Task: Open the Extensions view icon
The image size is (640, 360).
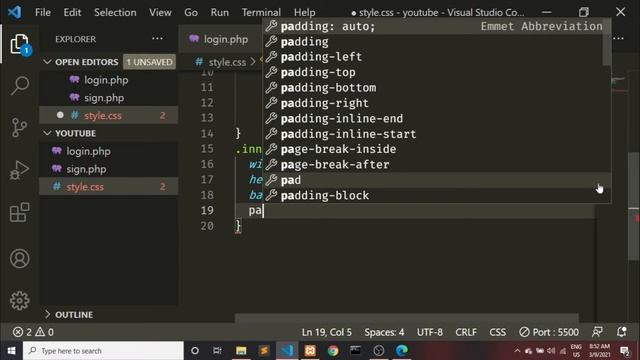Action: click(19, 212)
